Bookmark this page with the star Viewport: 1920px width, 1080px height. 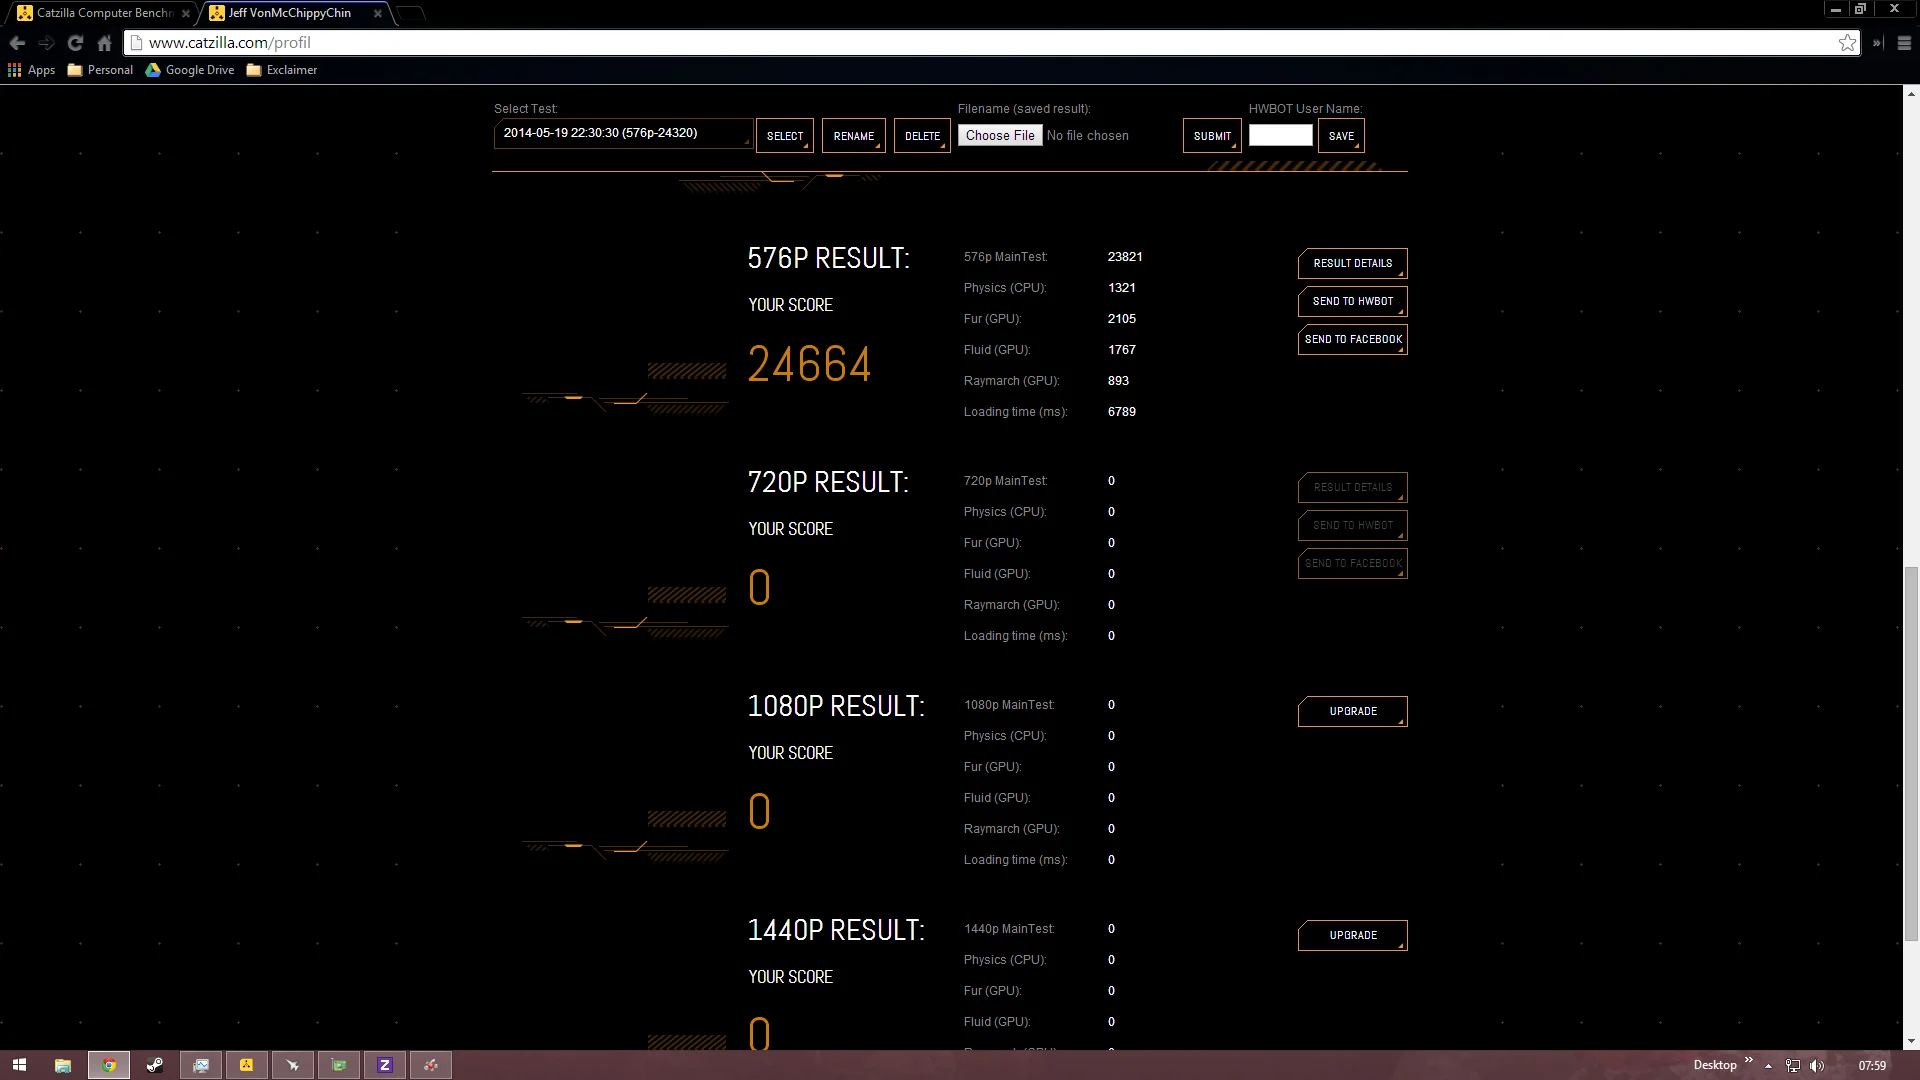[1847, 43]
